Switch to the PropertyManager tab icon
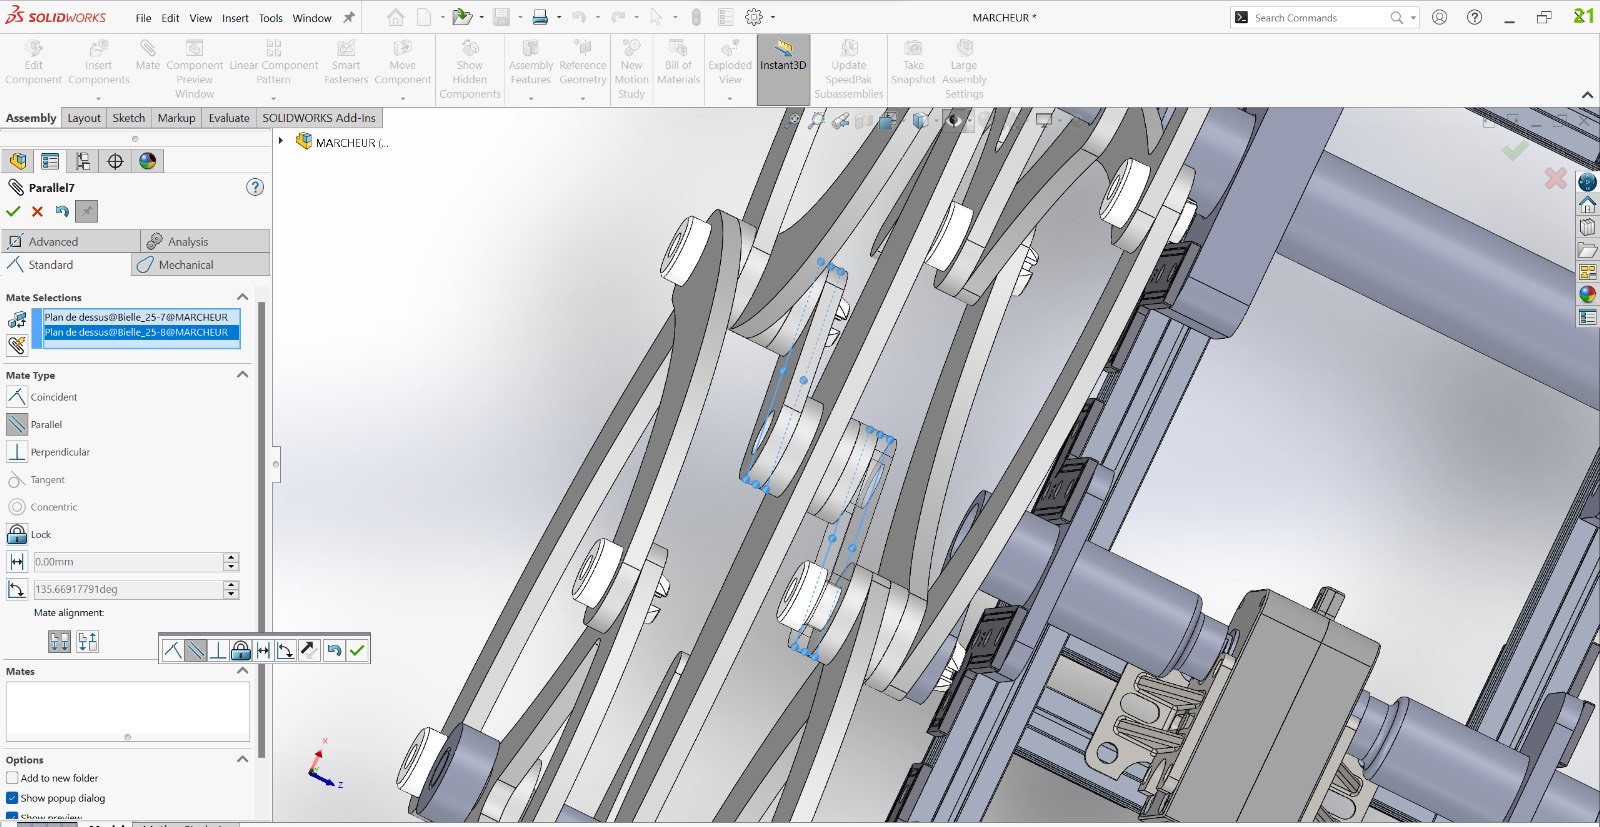The image size is (1600, 827). (x=50, y=161)
